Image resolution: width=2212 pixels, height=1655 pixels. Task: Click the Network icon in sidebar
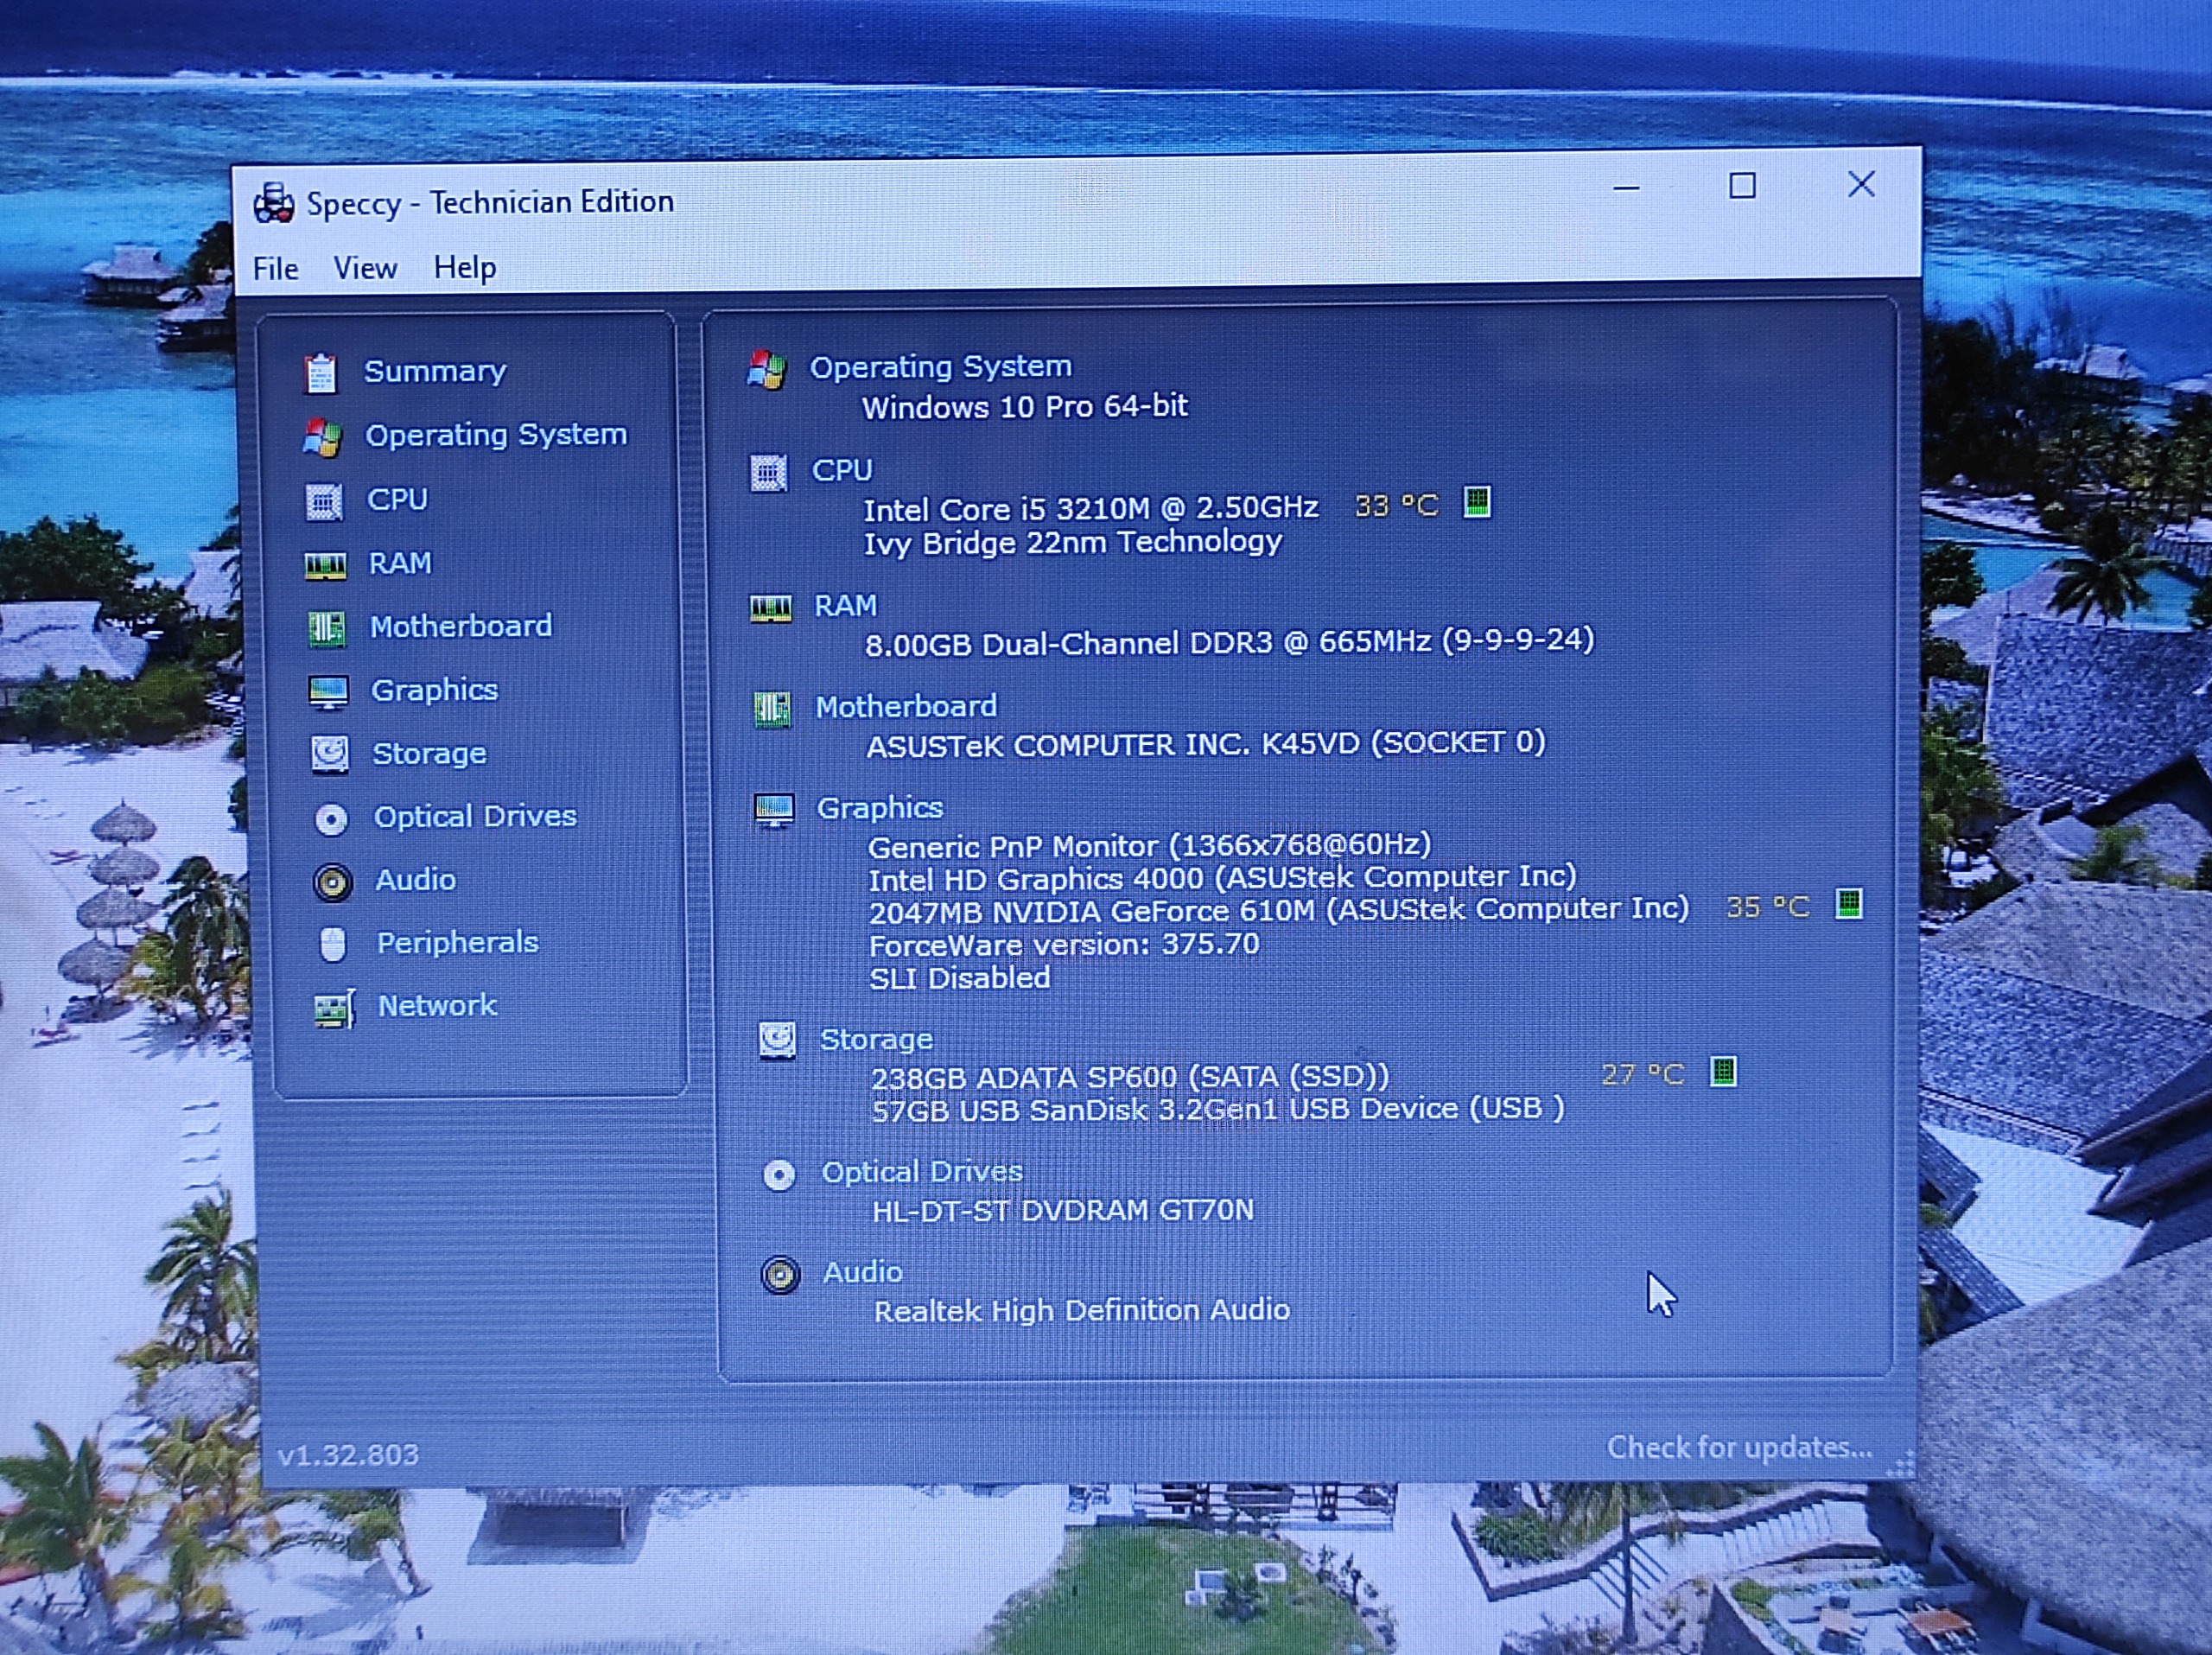(x=334, y=1009)
